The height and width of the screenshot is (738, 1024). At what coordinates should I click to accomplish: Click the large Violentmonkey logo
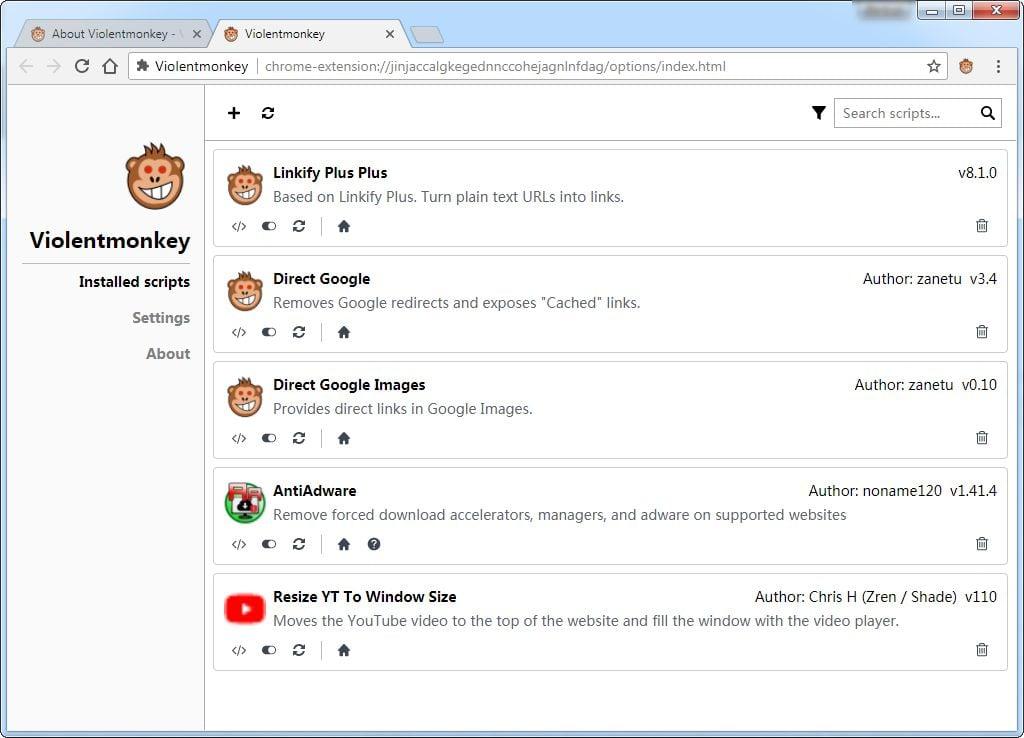tap(155, 176)
